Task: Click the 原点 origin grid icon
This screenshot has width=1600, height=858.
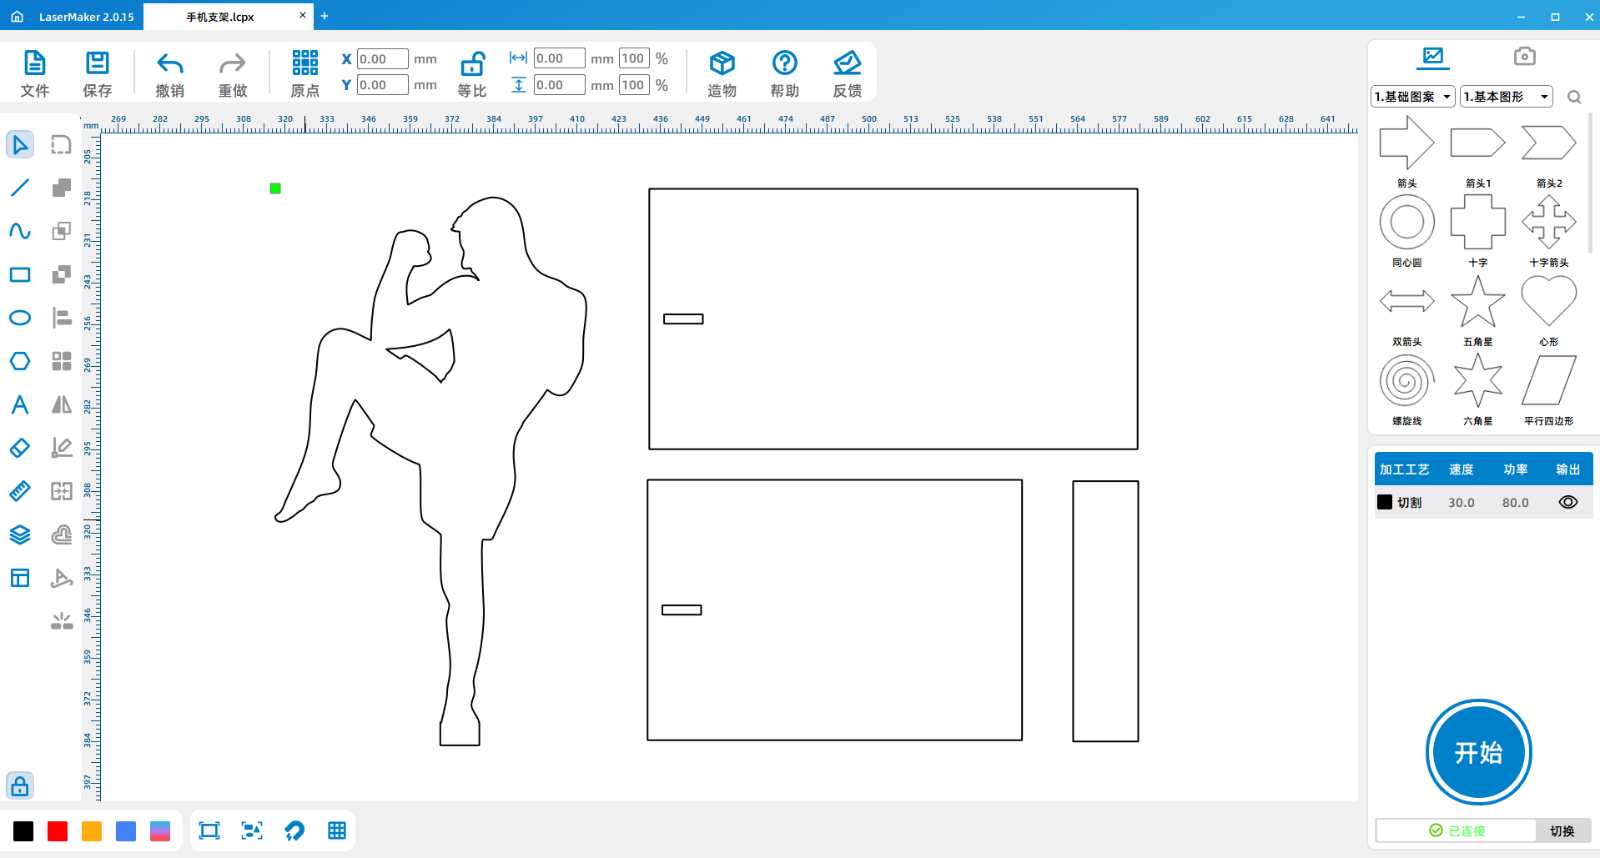Action: tap(305, 63)
